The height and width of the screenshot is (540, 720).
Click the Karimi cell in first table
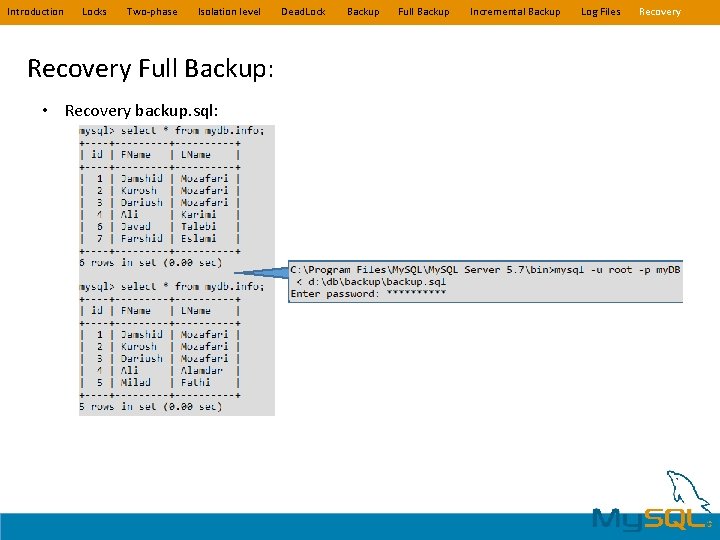click(198, 214)
